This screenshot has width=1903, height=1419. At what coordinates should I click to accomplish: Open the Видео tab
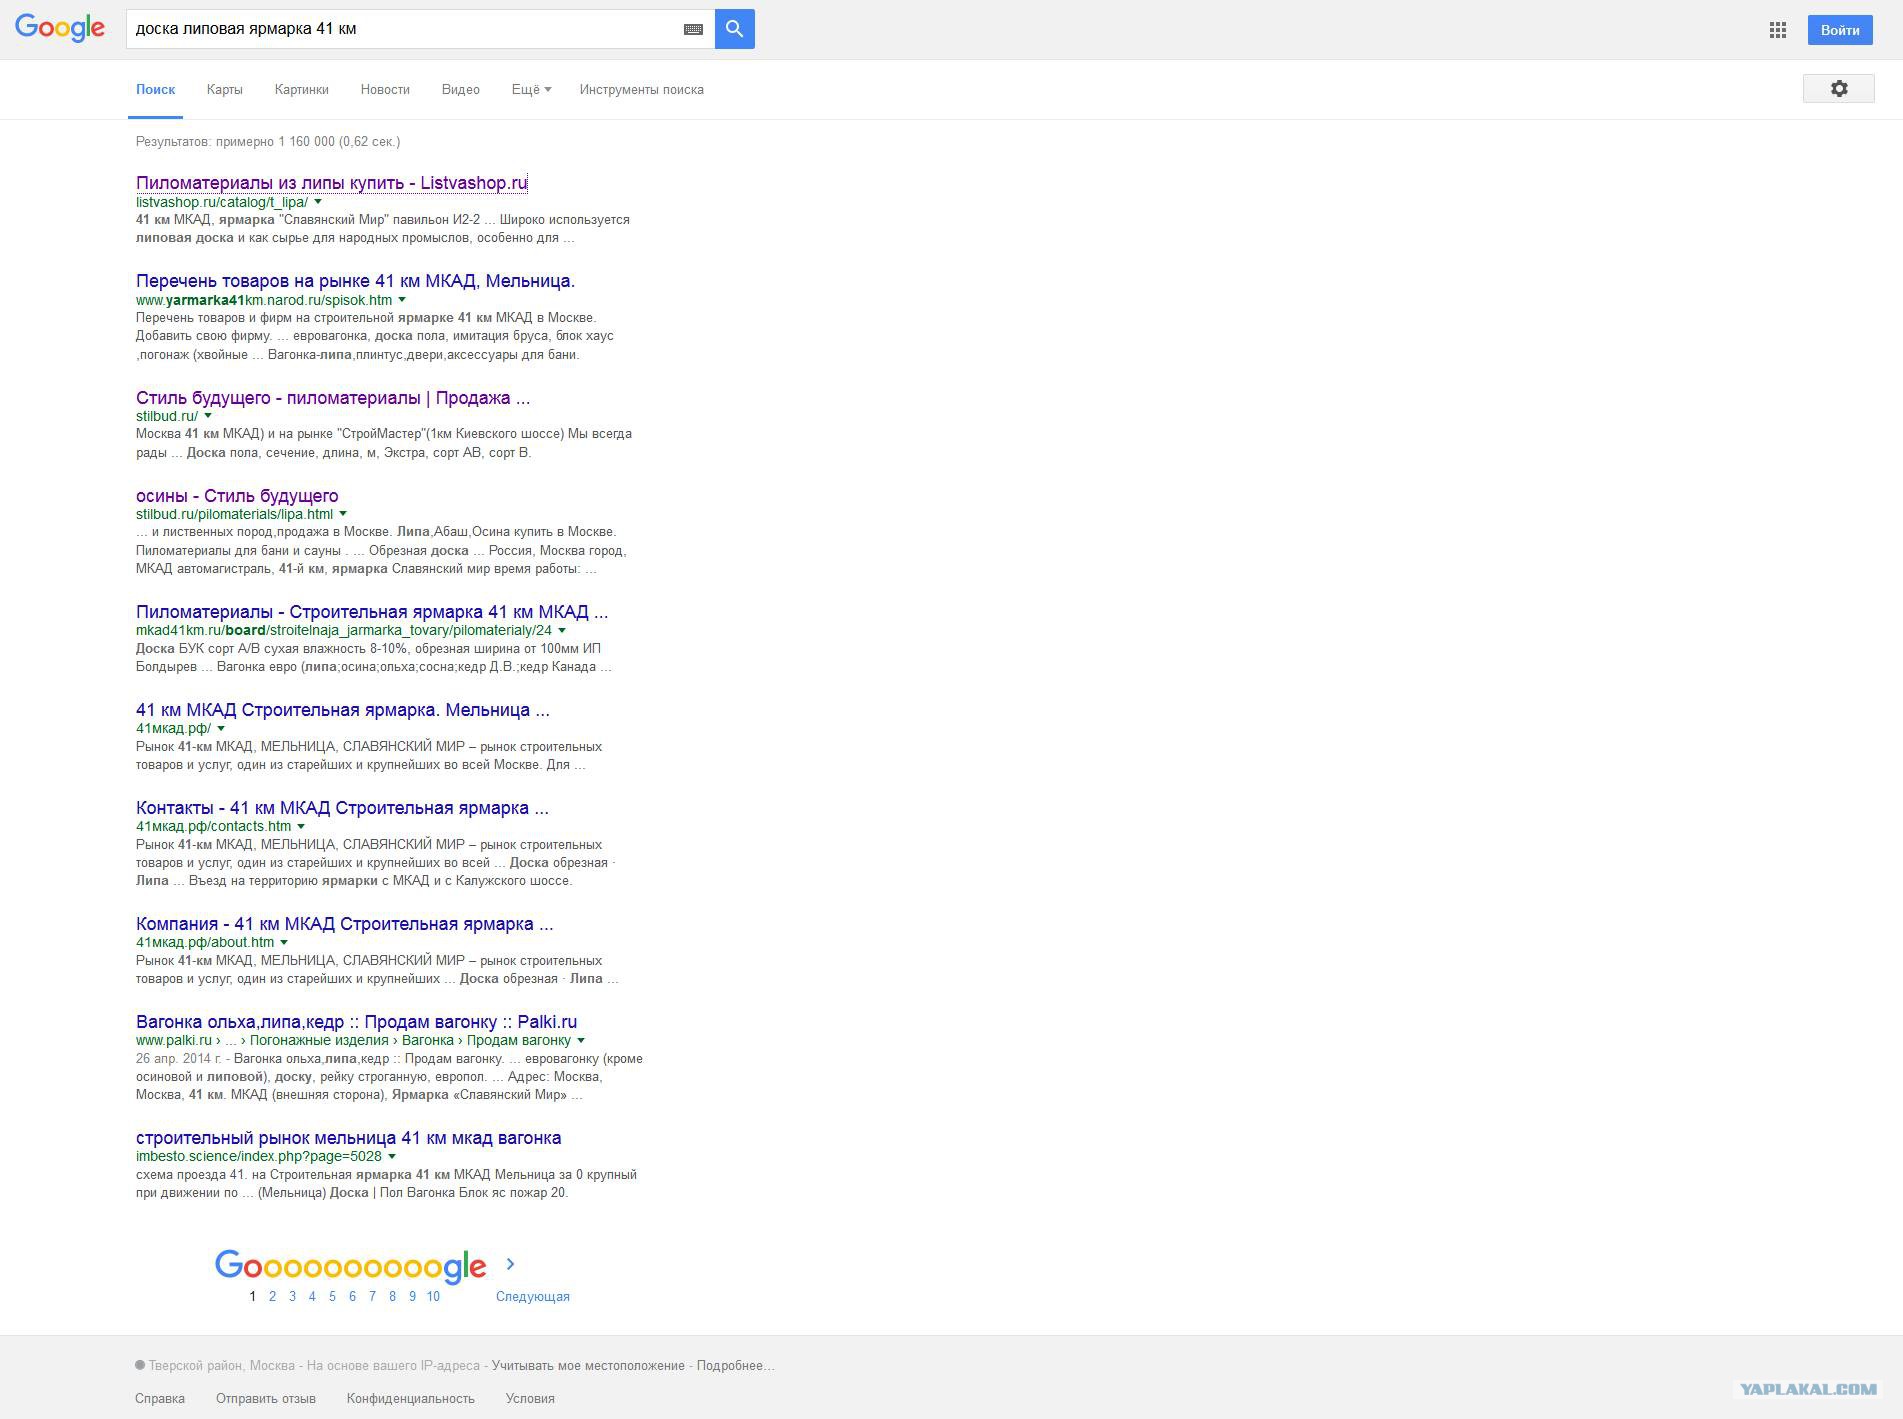pos(461,89)
